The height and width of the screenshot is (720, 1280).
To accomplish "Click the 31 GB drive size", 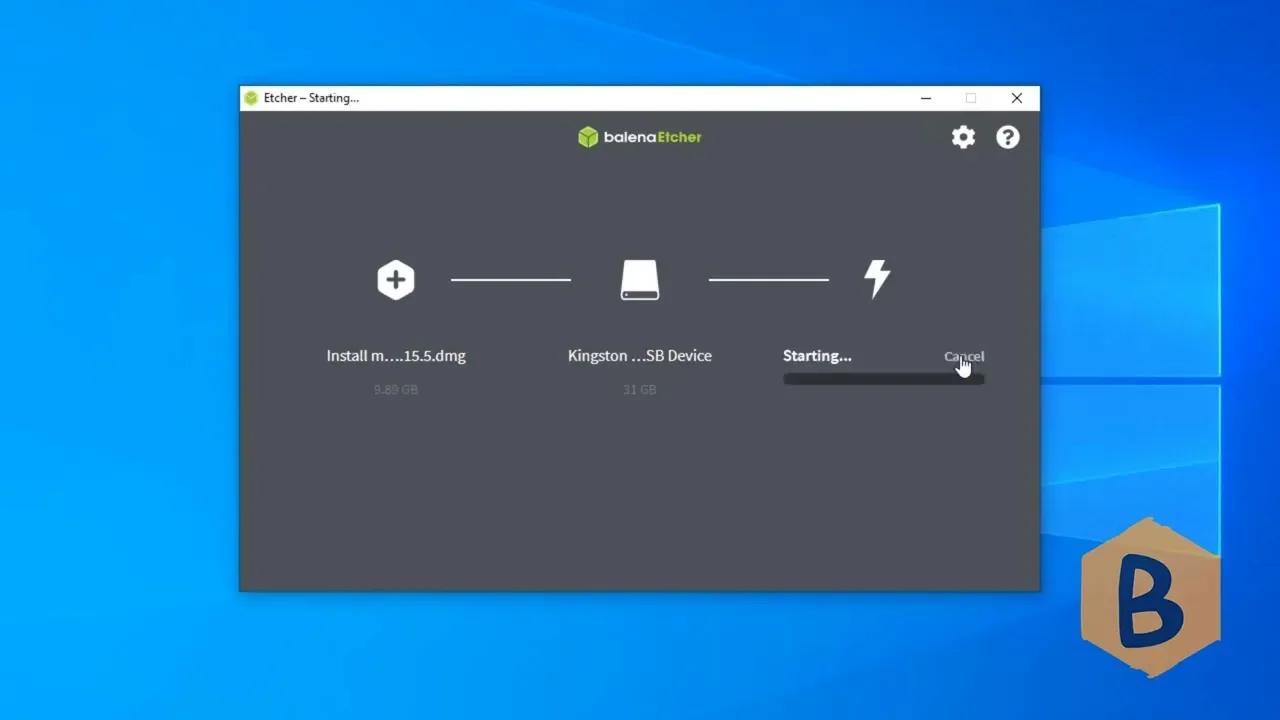I will 640,389.
